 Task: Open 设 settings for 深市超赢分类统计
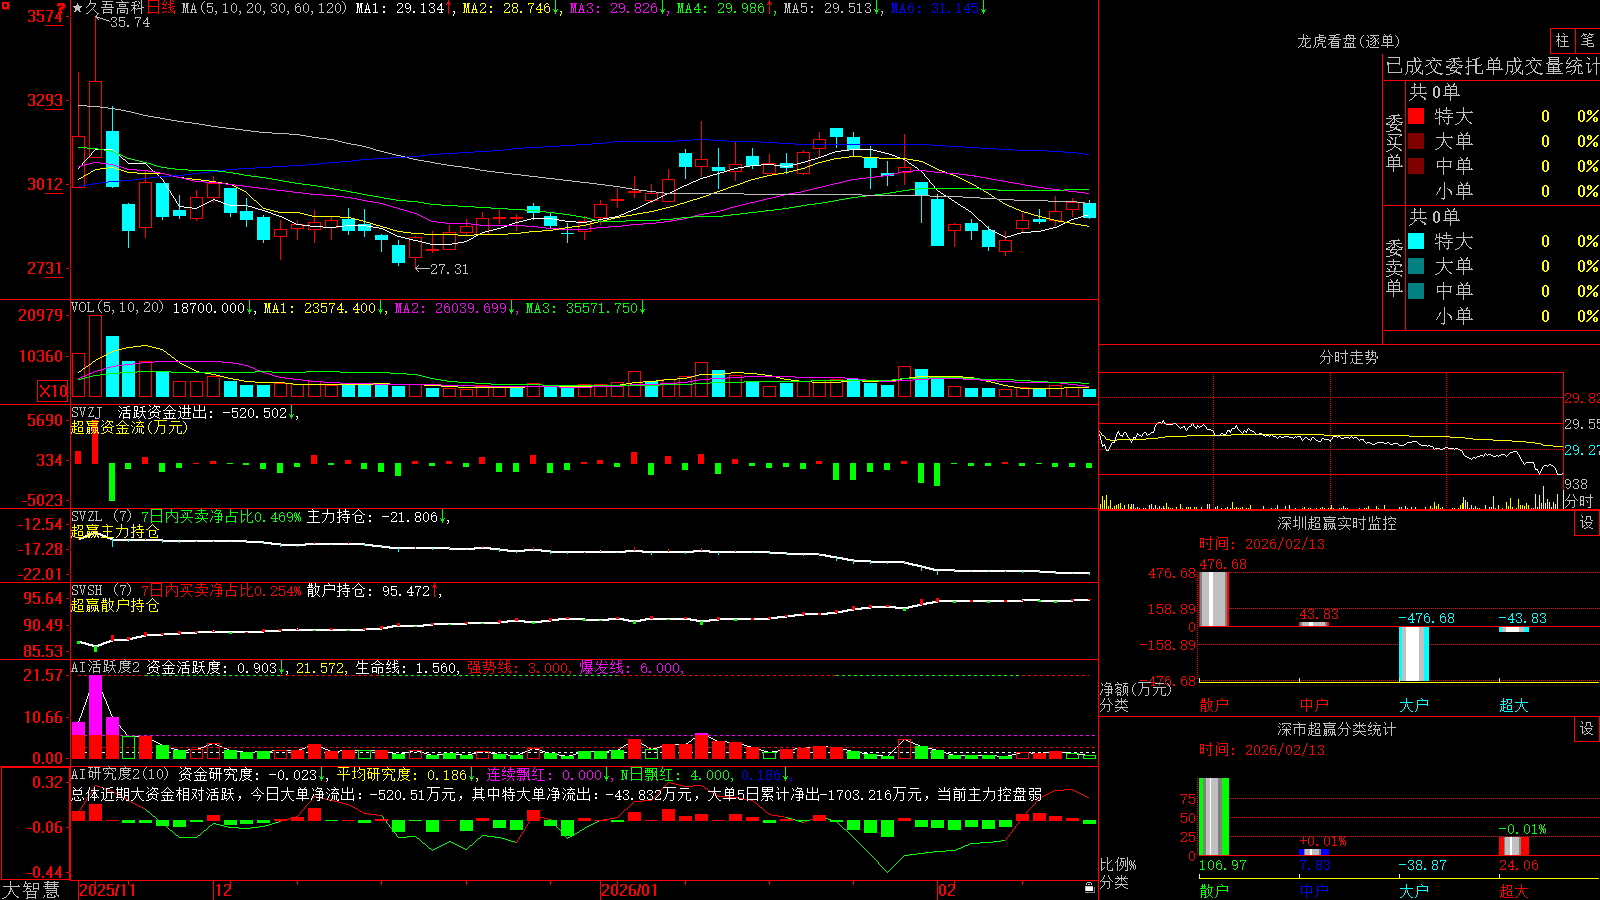(x=1587, y=729)
